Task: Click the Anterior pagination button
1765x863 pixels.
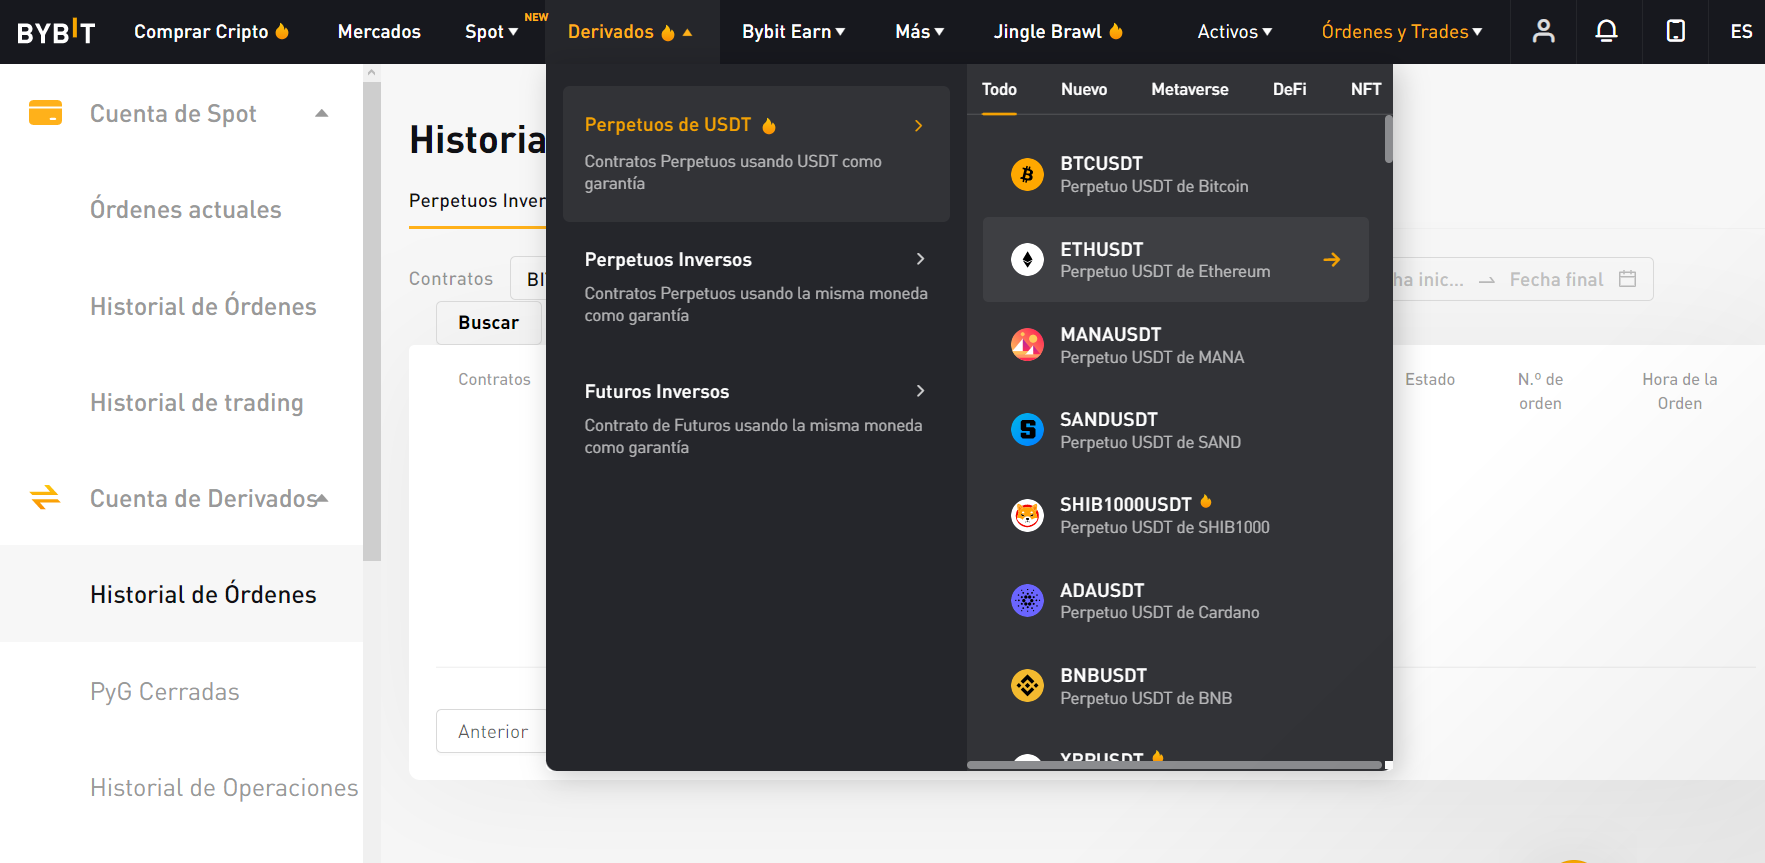Action: point(492,731)
